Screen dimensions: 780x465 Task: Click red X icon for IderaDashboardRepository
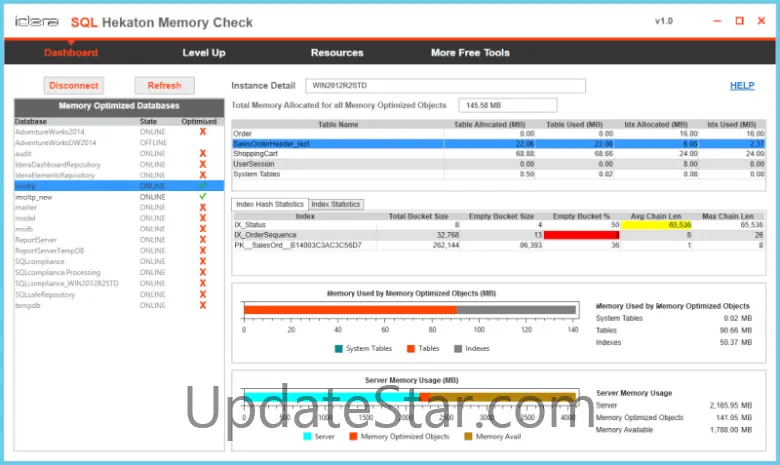[202, 165]
